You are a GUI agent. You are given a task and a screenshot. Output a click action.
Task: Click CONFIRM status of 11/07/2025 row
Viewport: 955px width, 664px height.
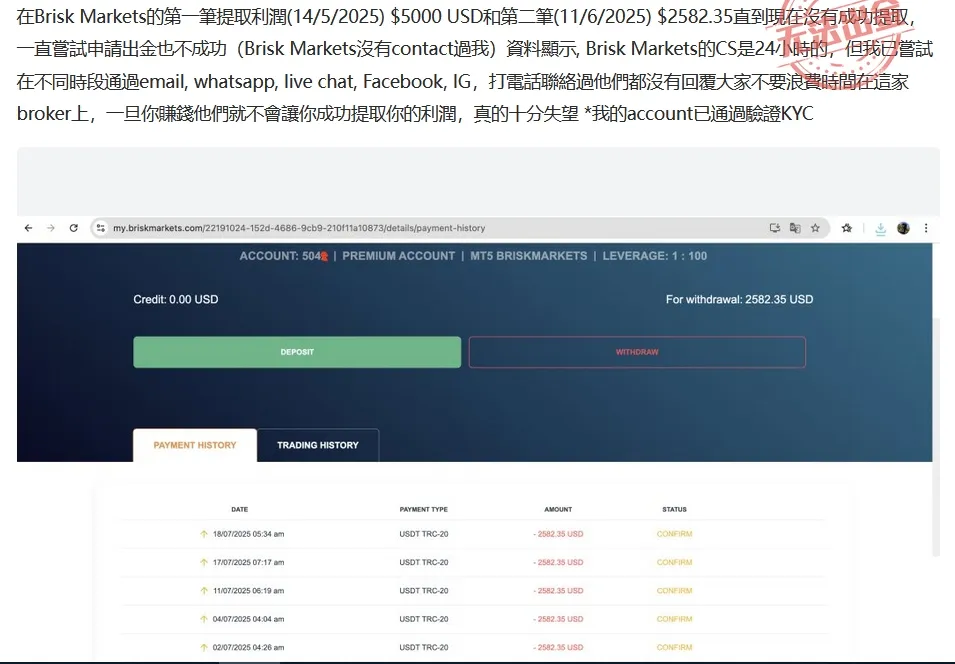point(674,591)
